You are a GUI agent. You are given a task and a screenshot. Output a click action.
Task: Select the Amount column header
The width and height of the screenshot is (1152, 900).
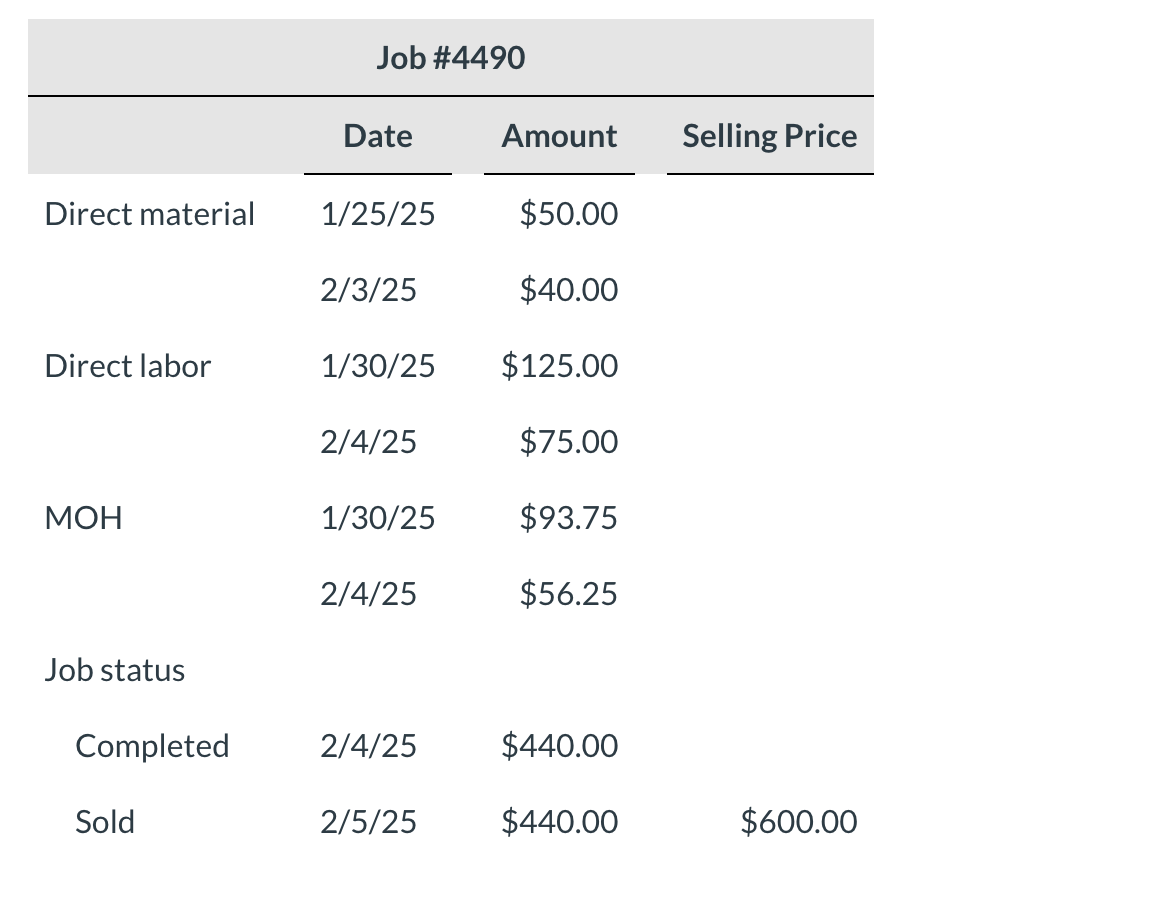tap(559, 136)
